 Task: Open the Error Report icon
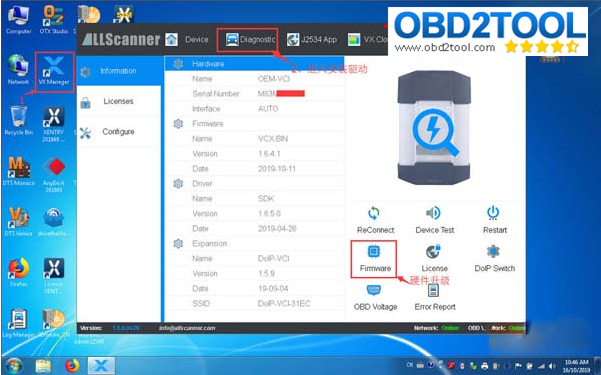click(433, 290)
